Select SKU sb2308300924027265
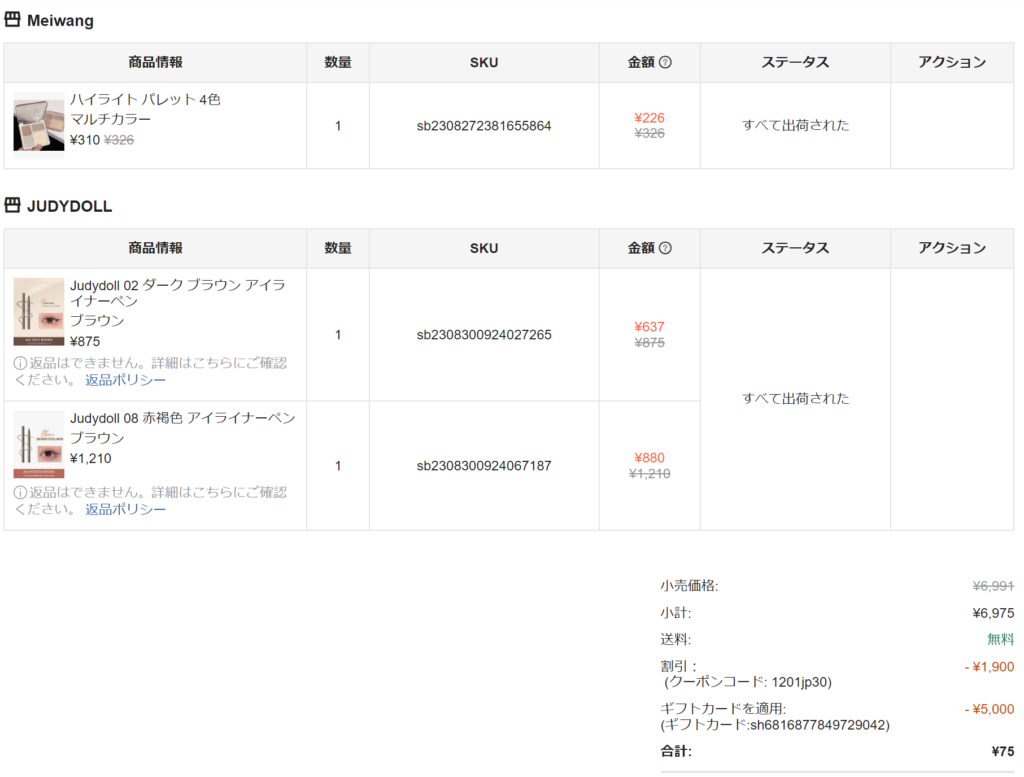Image resolution: width=1024 pixels, height=777 pixels. point(484,335)
